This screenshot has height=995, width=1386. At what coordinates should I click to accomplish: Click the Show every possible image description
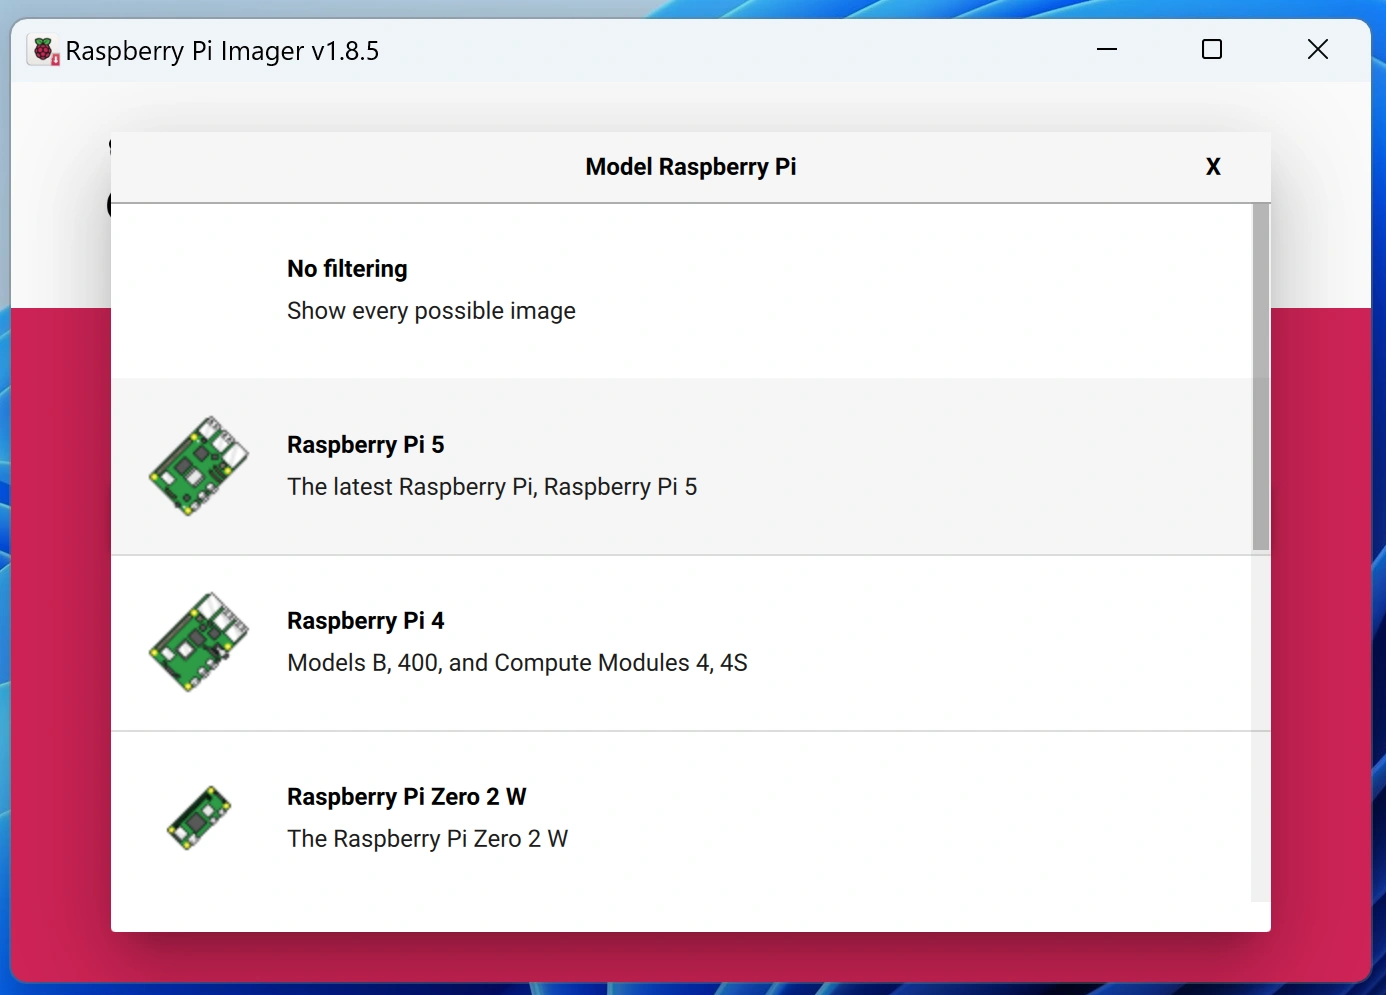(431, 311)
